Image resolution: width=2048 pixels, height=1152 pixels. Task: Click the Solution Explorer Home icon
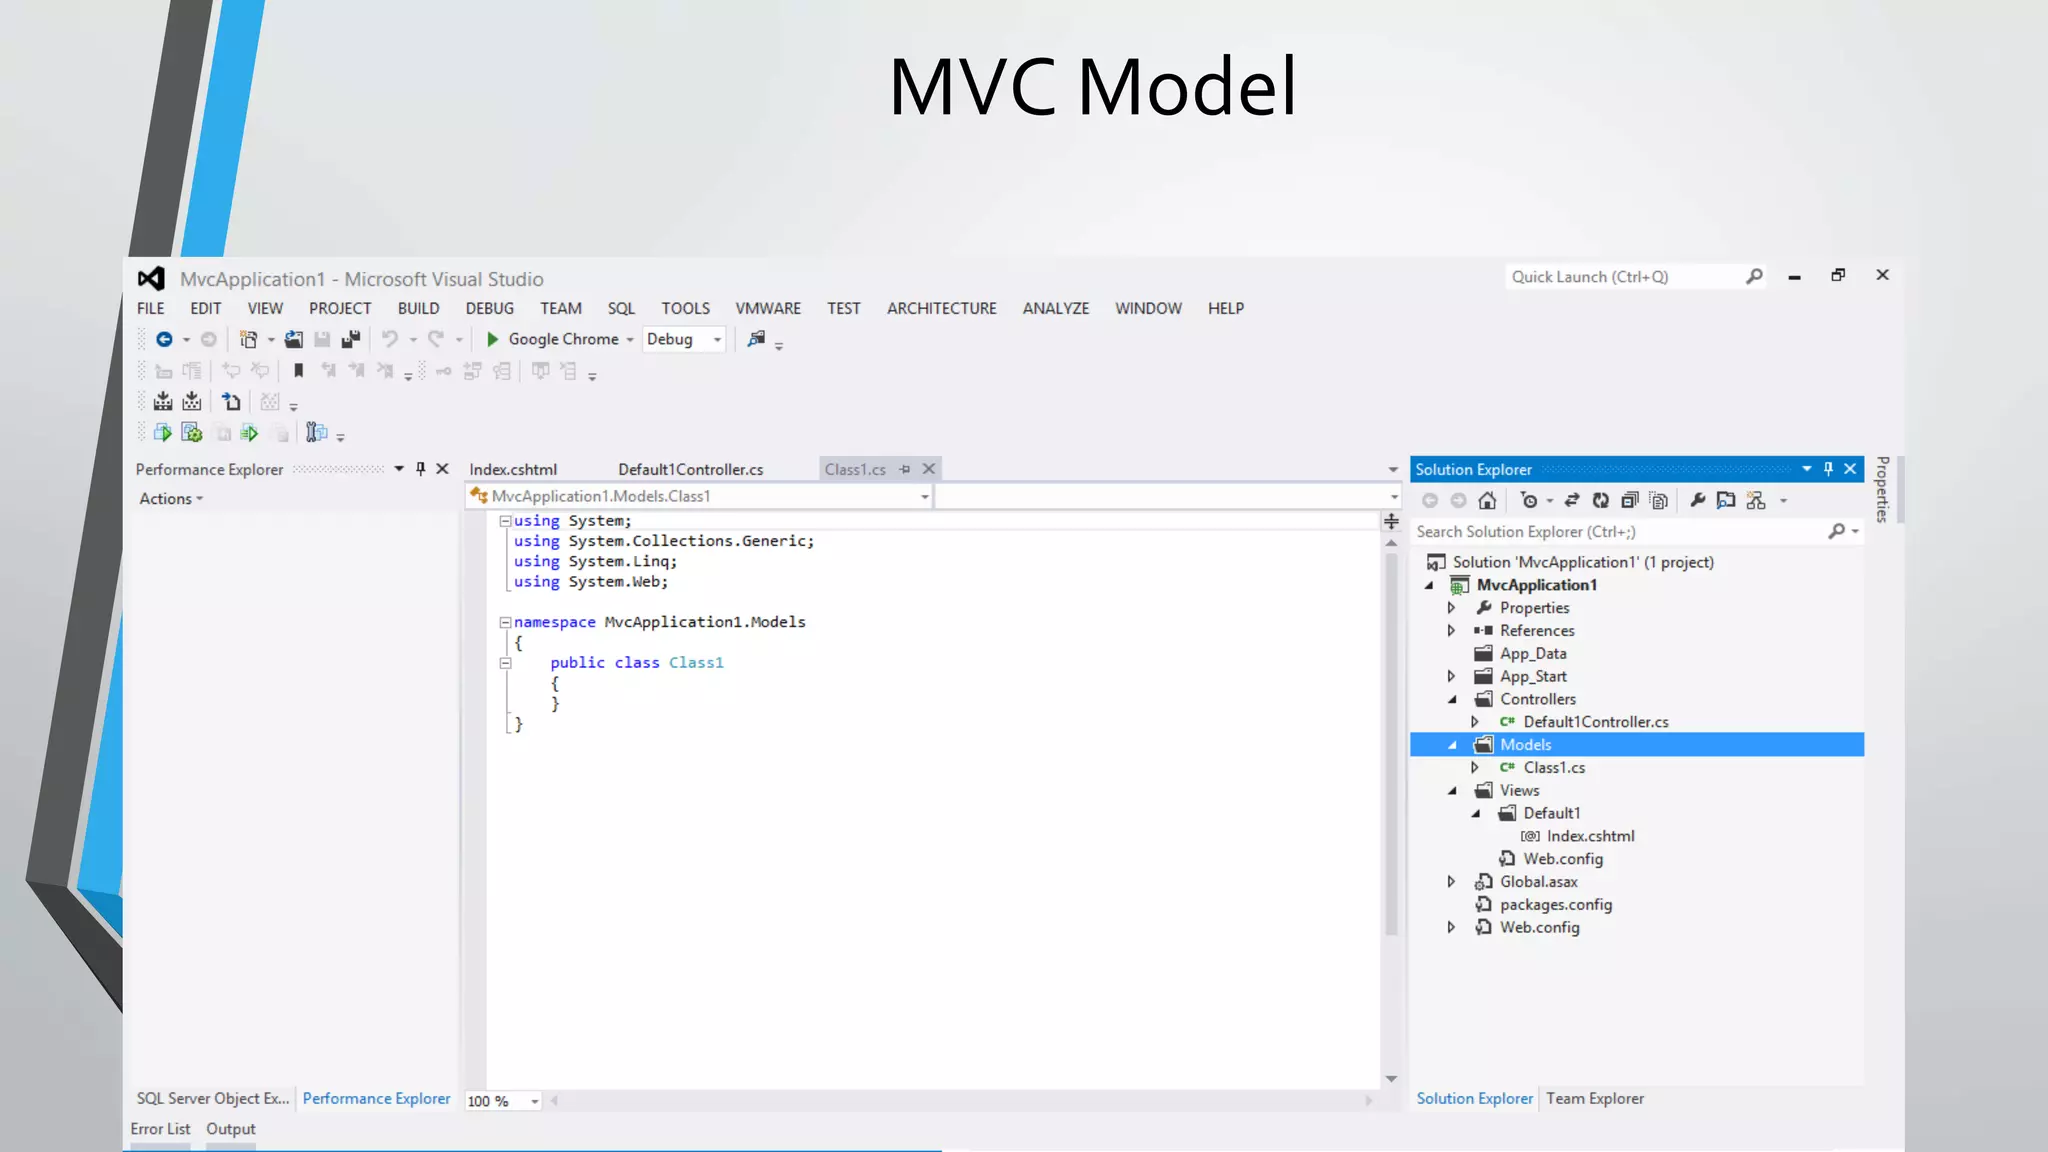pyautogui.click(x=1487, y=501)
